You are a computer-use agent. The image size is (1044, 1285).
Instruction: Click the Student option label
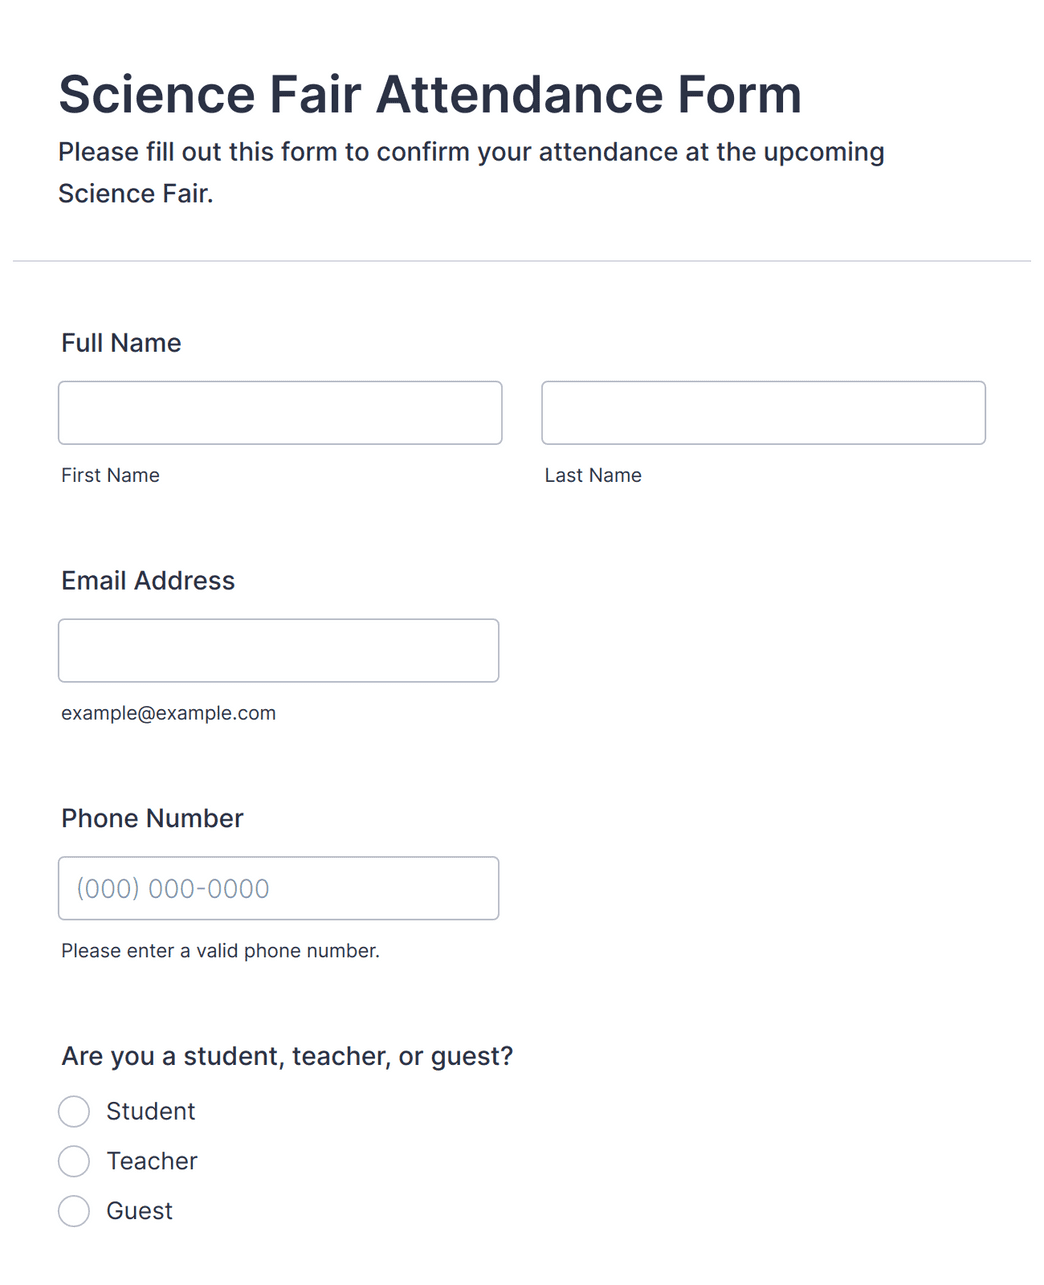151,1111
